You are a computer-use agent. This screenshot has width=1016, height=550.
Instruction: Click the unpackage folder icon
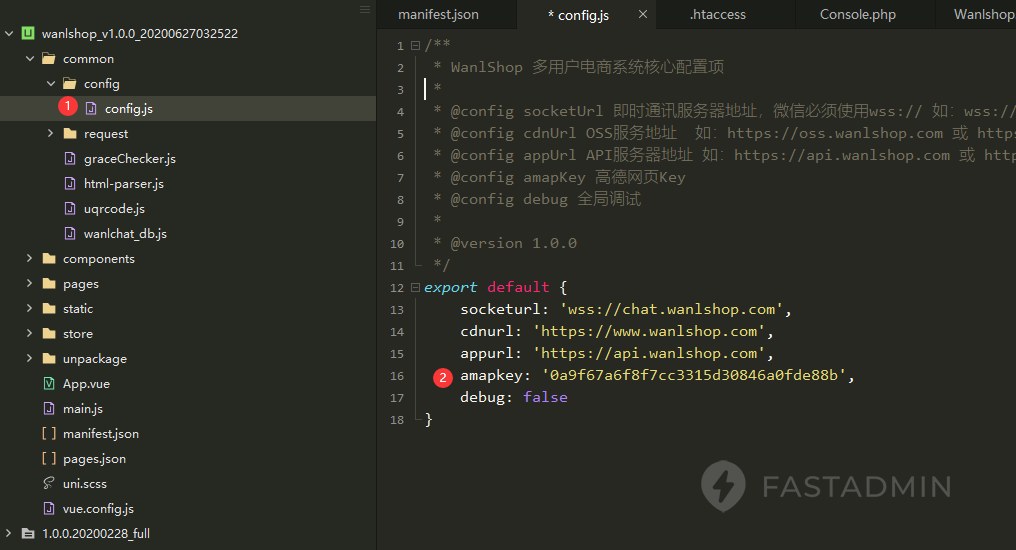pos(49,358)
